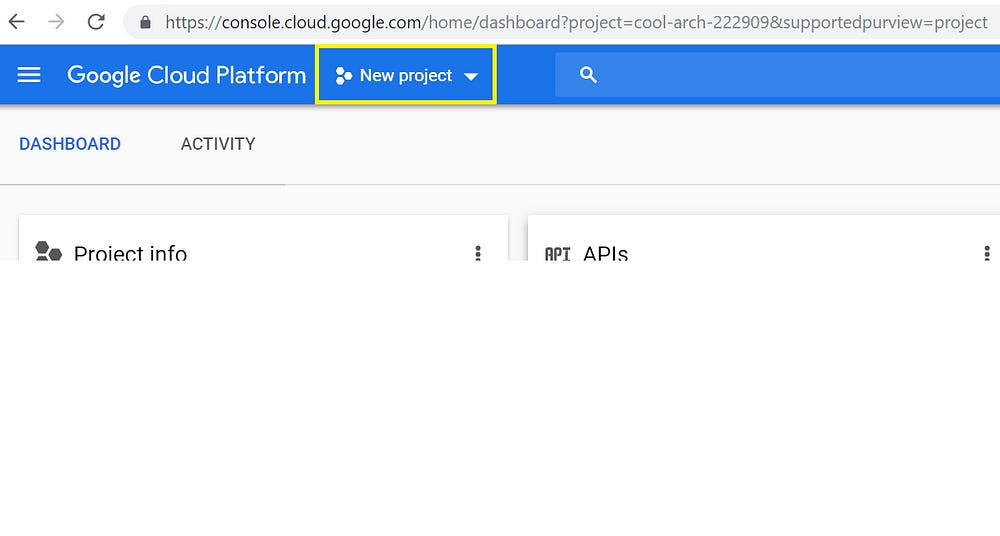This screenshot has width=1000, height=536.
Task: Switch to the ACTIVITY tab
Action: tap(218, 144)
